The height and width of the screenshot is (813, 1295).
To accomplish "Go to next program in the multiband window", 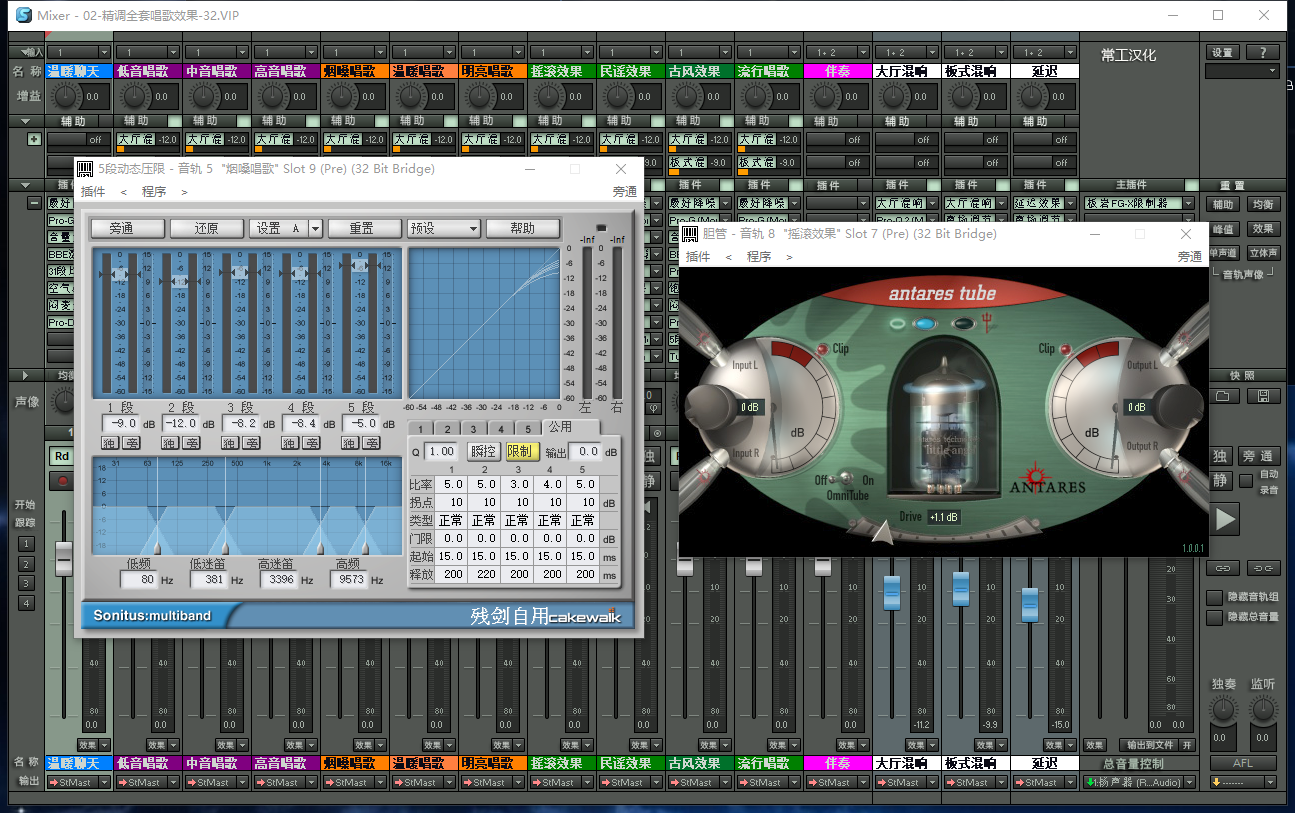I will tap(184, 192).
